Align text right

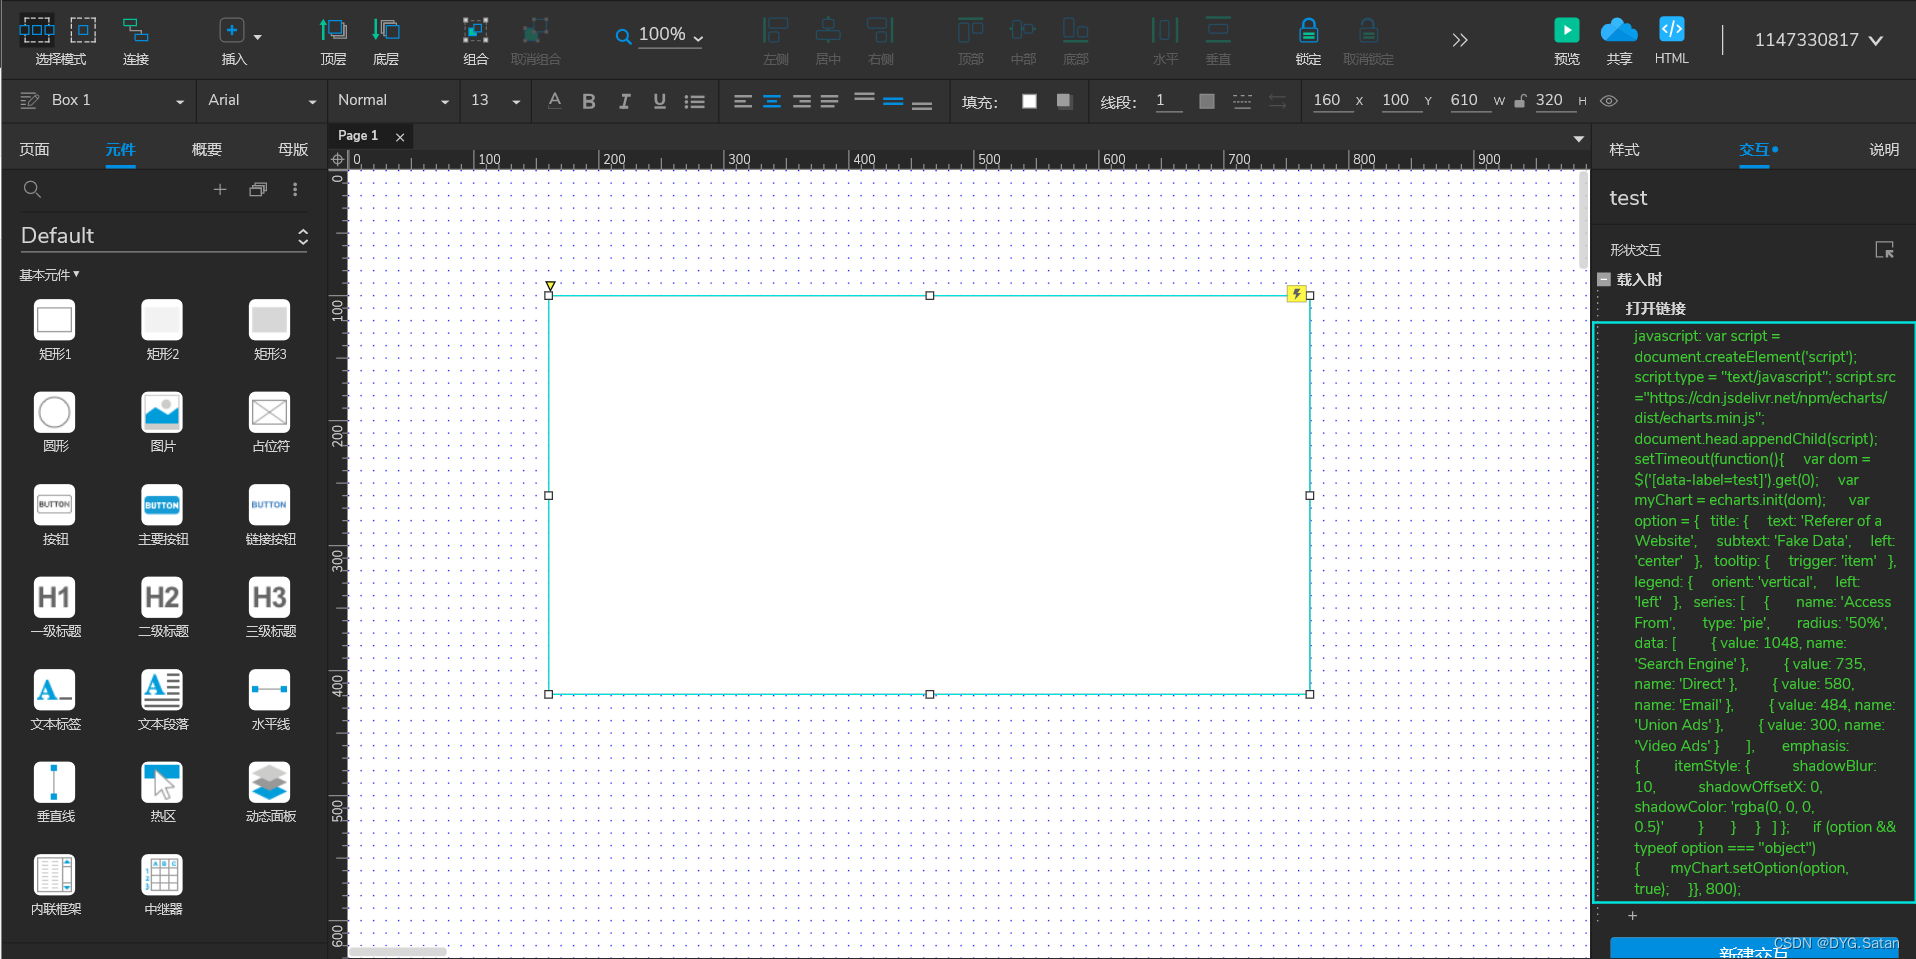tap(801, 101)
